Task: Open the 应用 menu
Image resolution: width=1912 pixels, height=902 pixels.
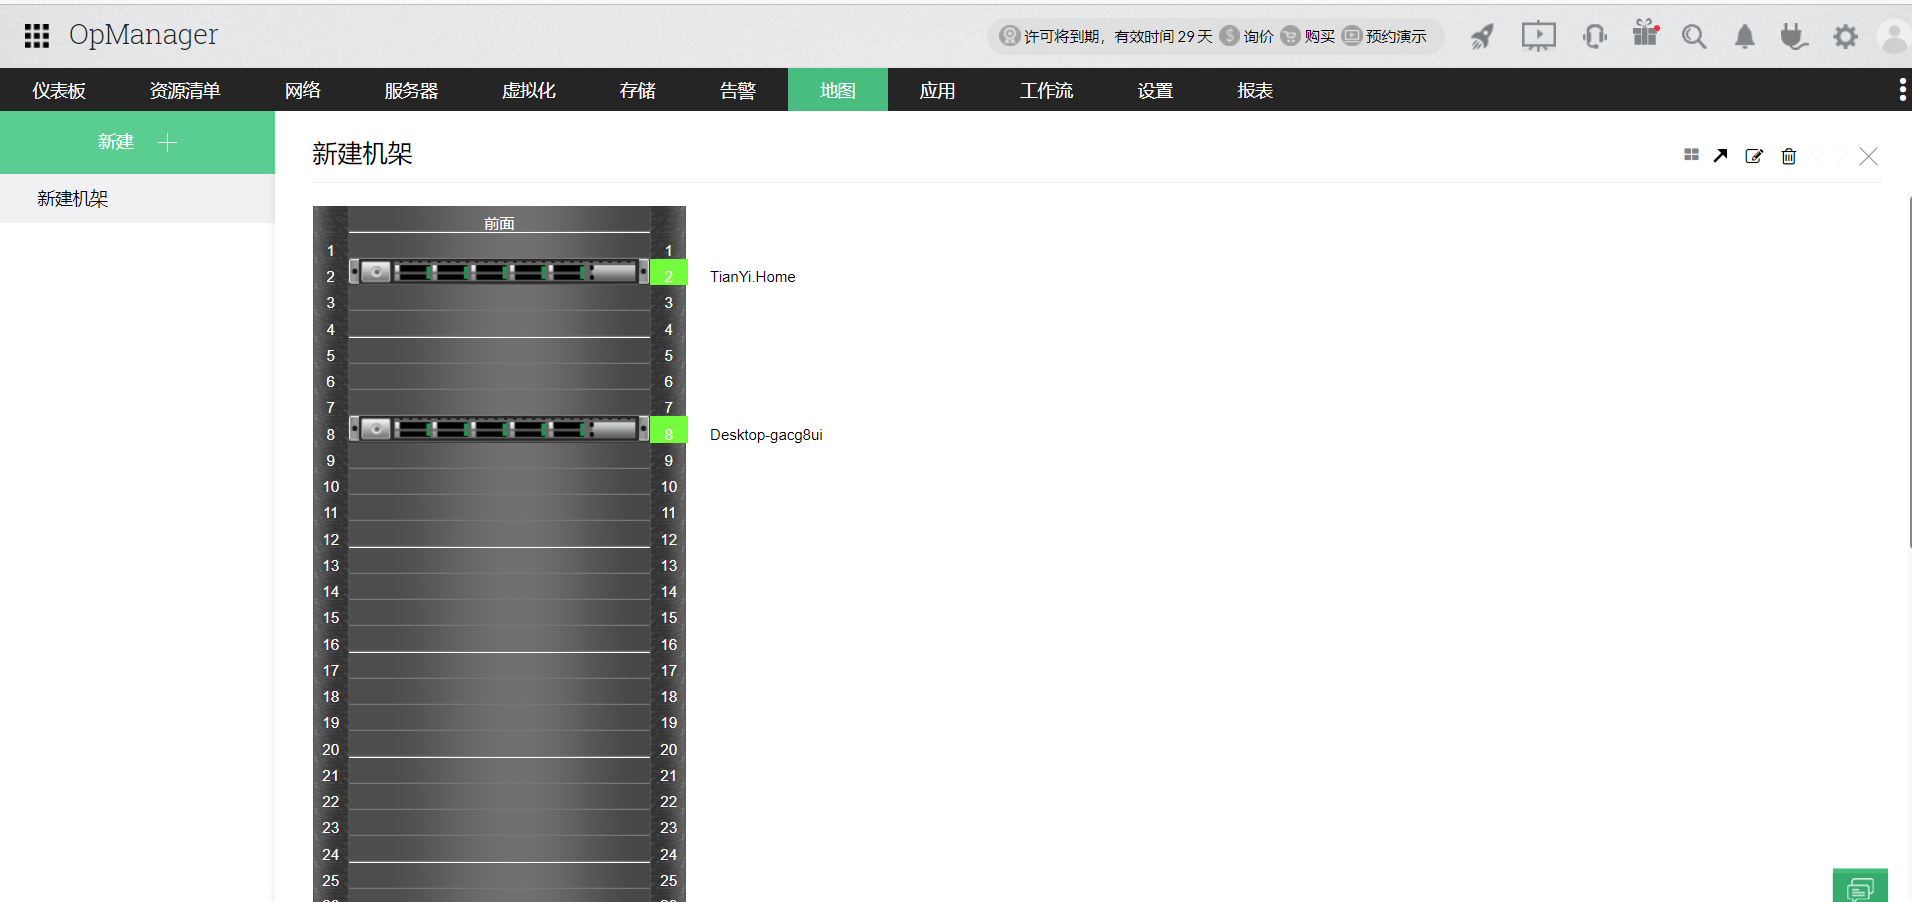Action: 938,90
